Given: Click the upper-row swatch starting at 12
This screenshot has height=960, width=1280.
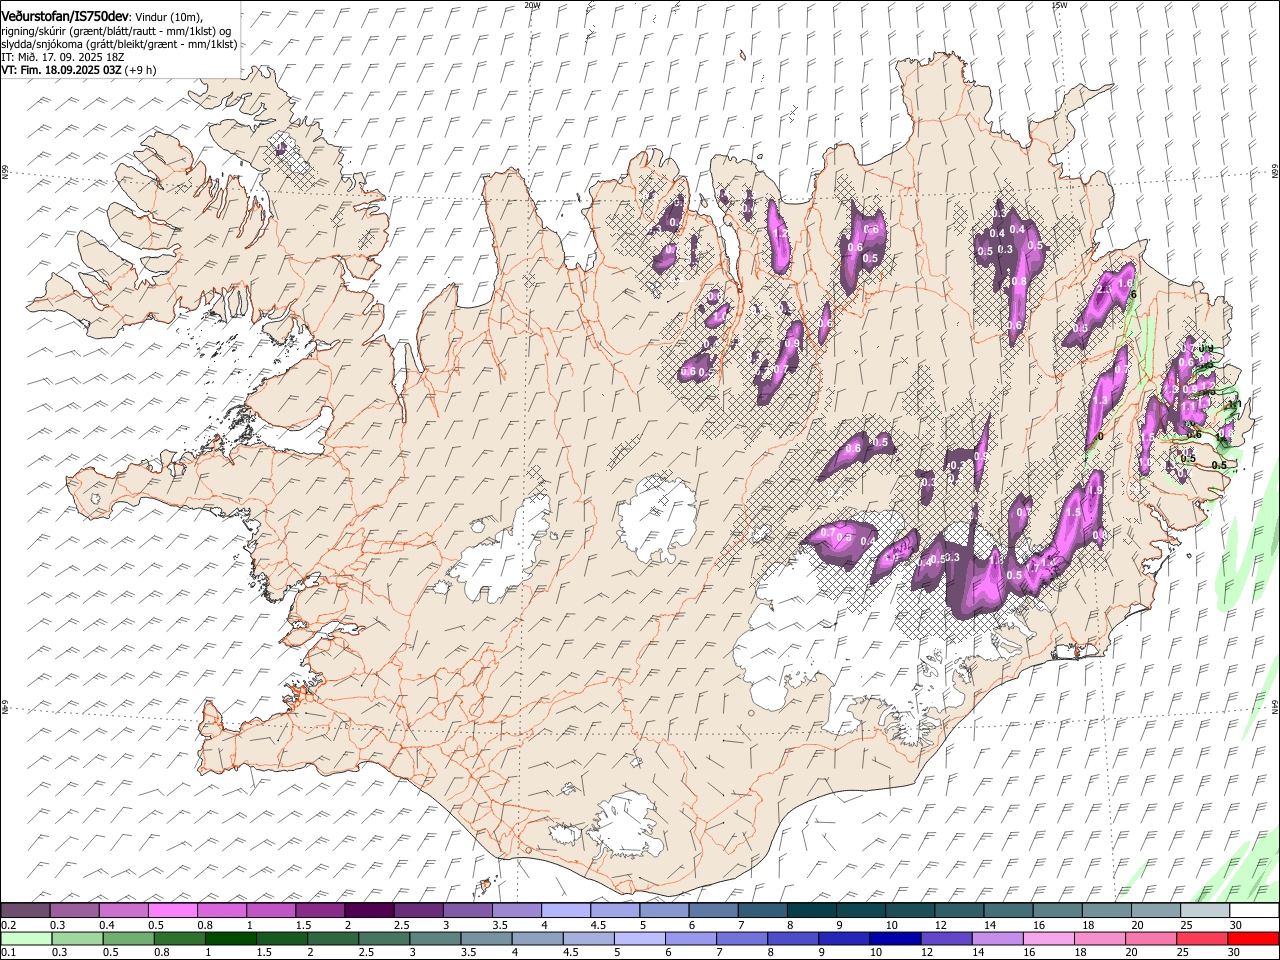Looking at the screenshot, I should pyautogui.click(x=960, y=910).
